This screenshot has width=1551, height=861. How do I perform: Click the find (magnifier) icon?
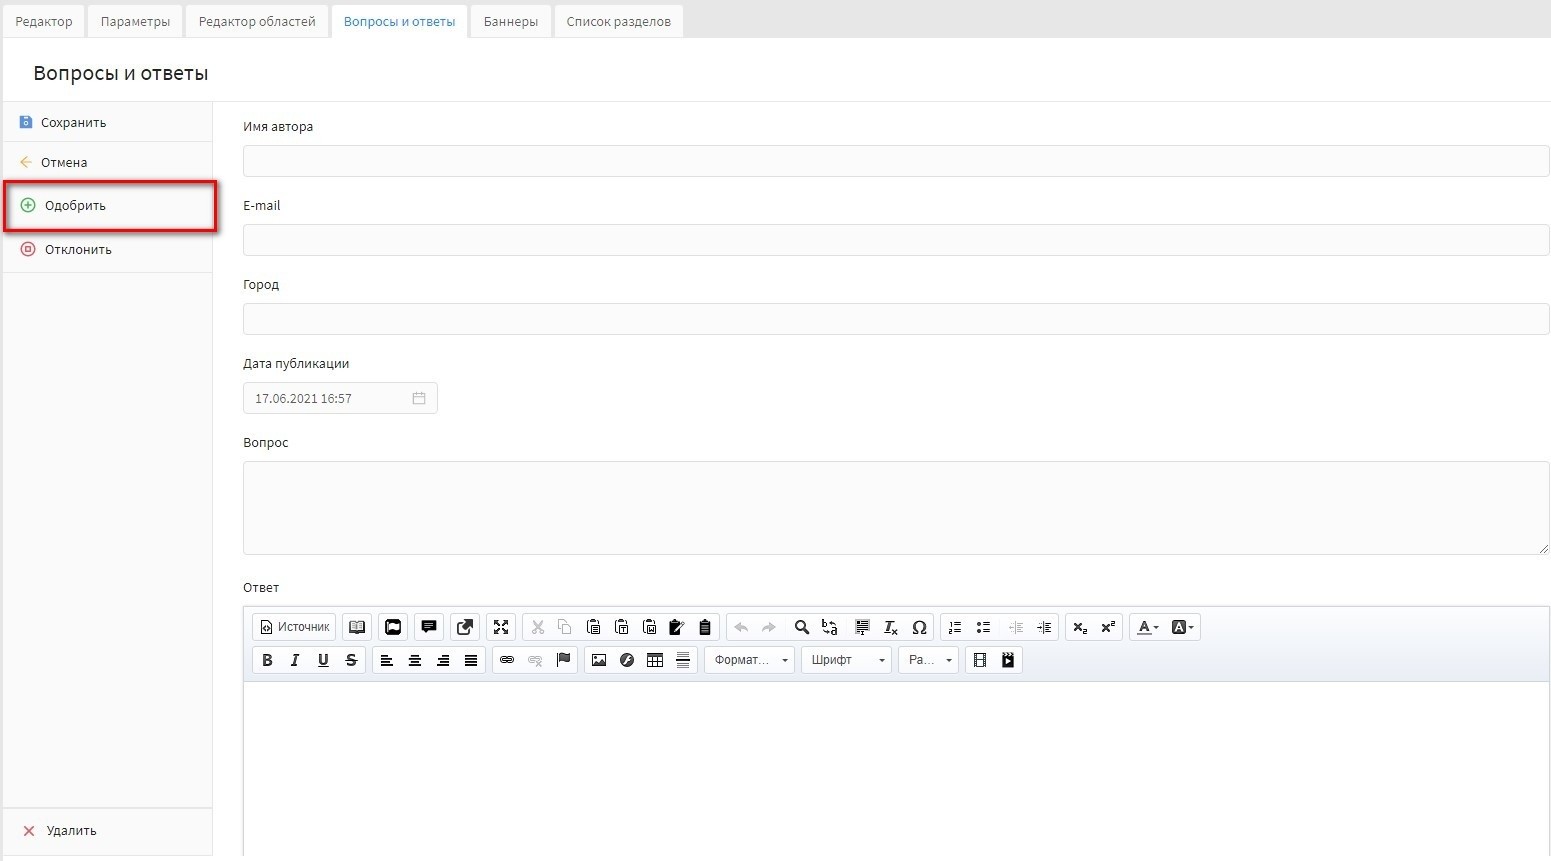tap(801, 627)
